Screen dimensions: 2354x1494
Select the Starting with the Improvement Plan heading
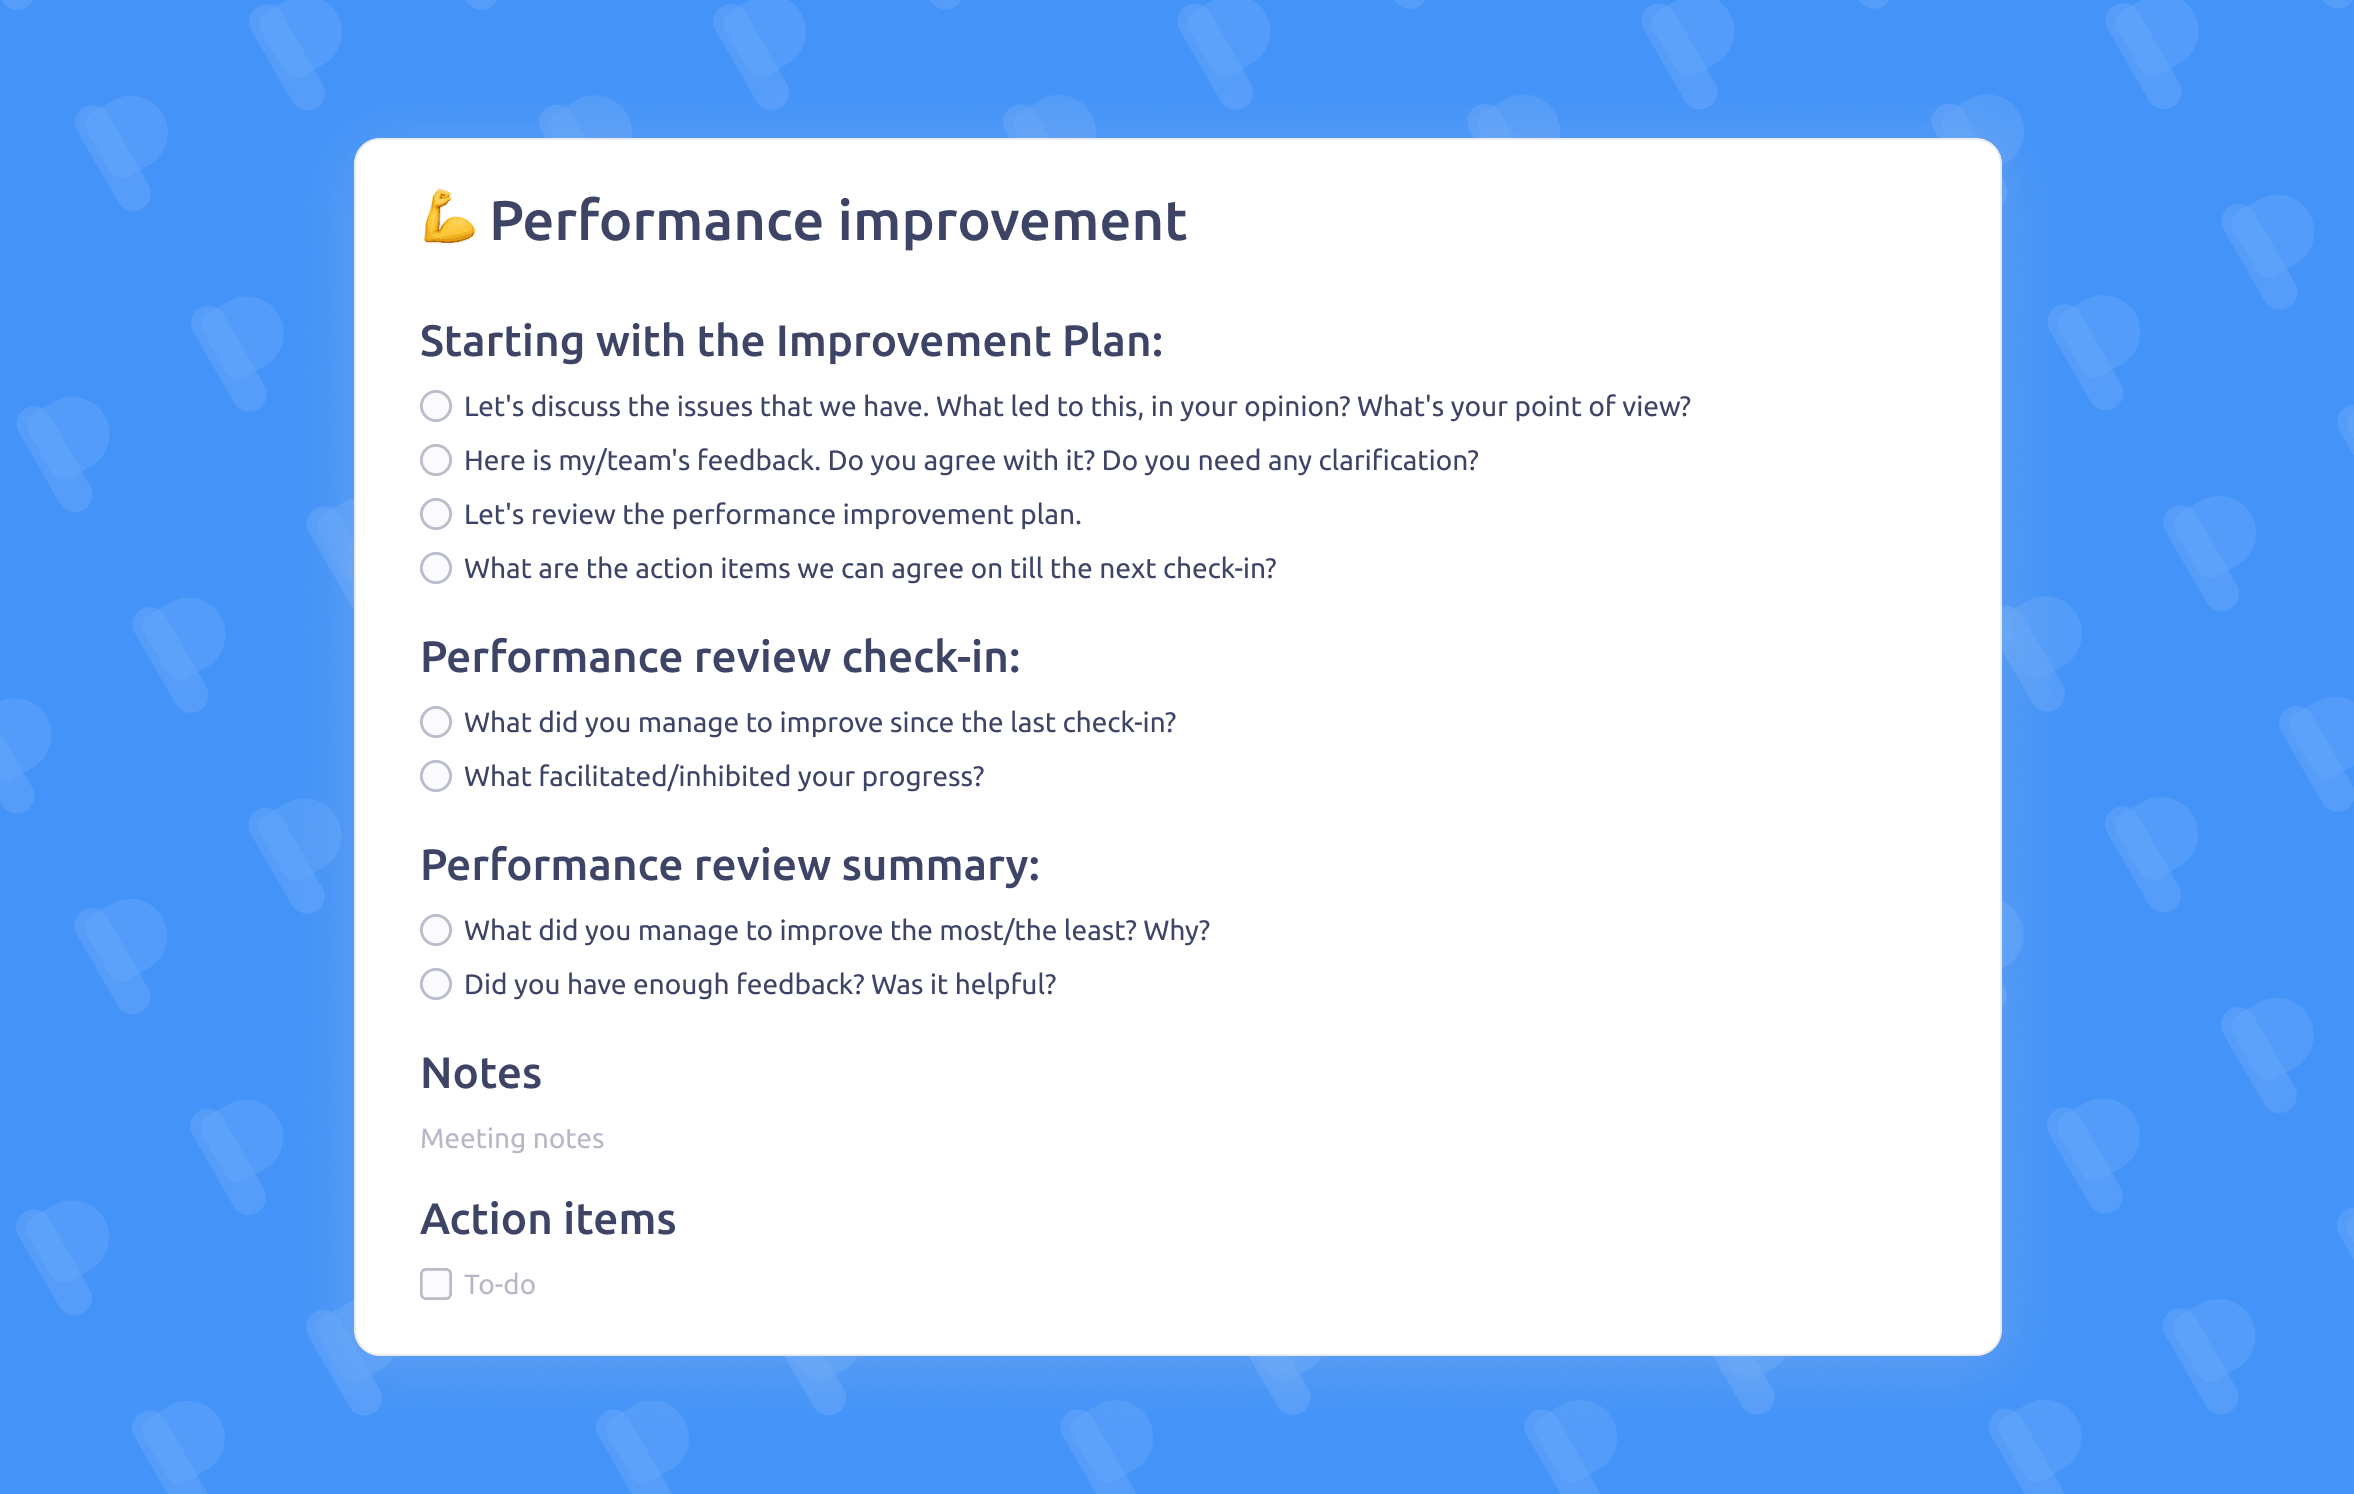[x=792, y=341]
